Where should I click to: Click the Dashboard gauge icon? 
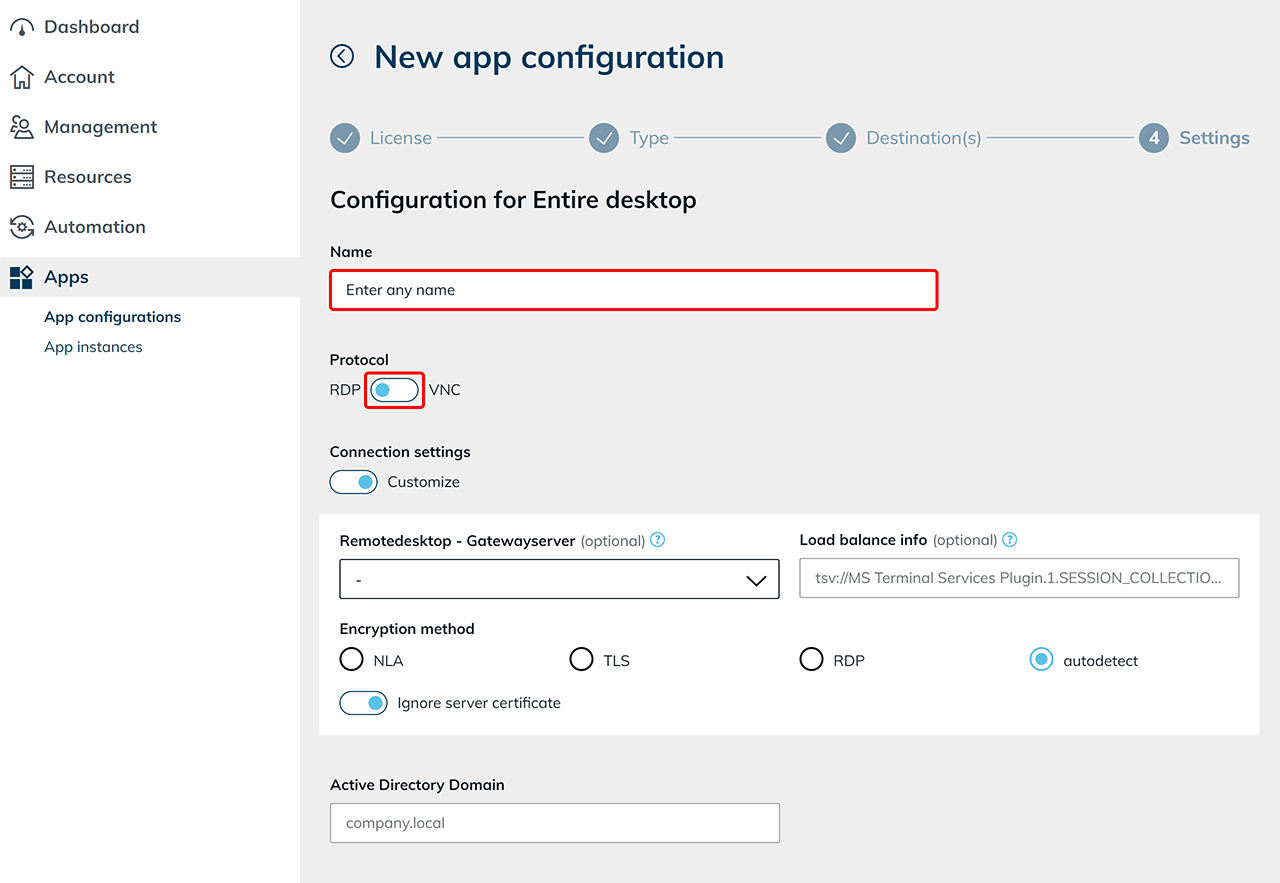(x=22, y=27)
